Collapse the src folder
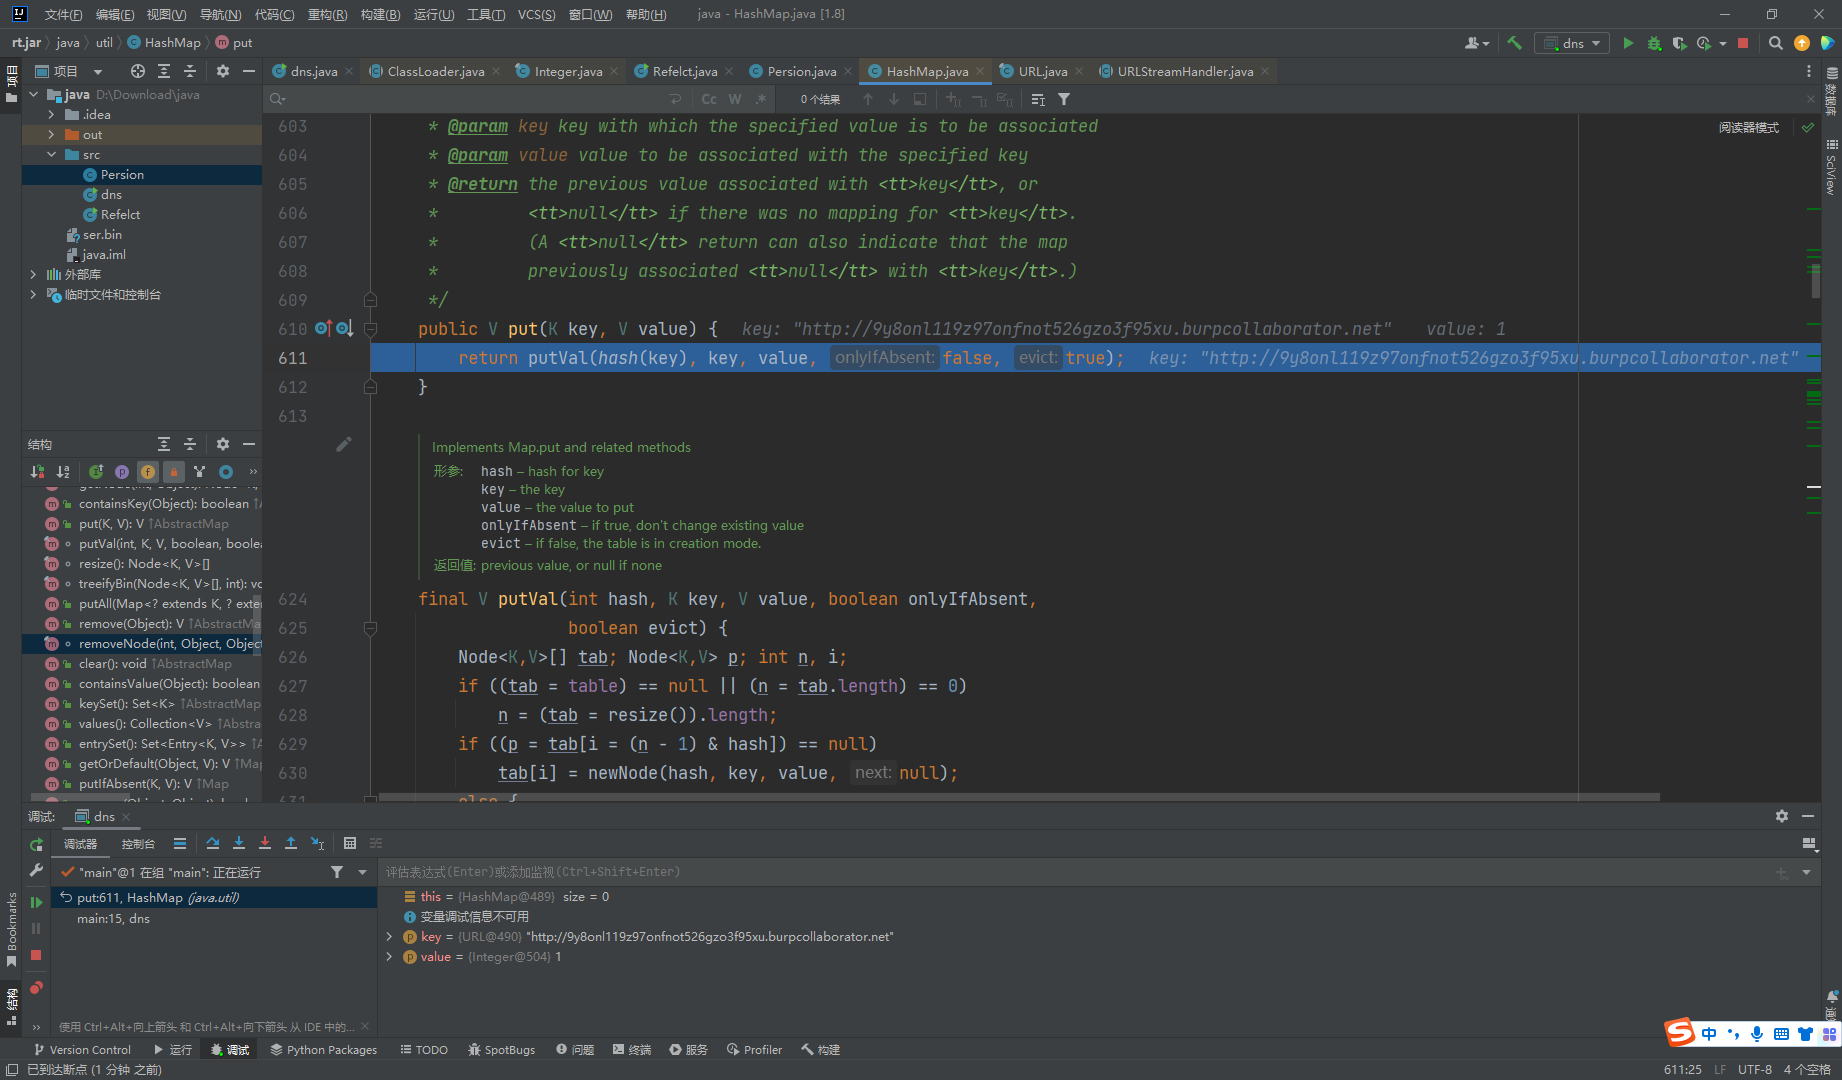 coord(51,155)
